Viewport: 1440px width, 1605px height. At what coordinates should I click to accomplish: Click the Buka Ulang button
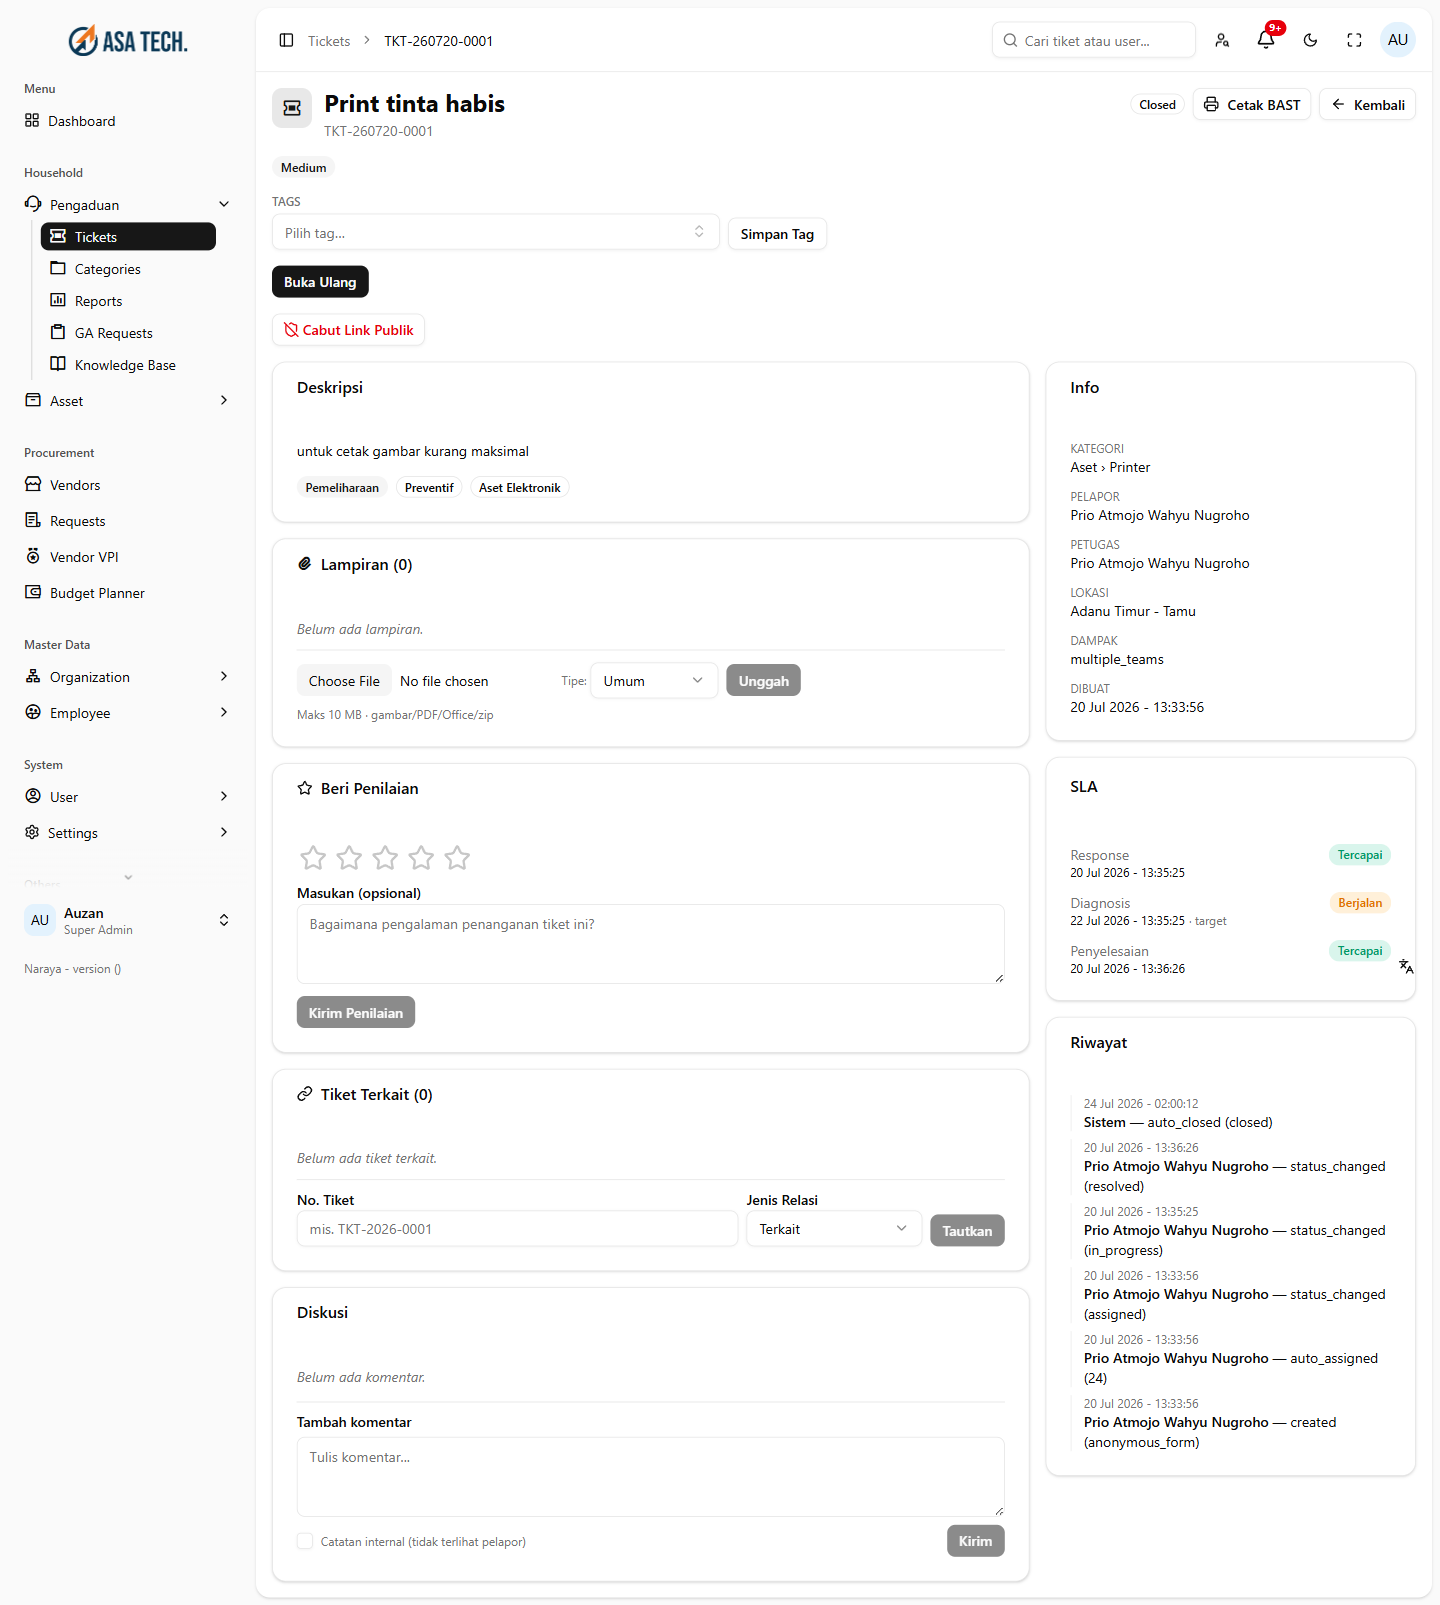[320, 282]
